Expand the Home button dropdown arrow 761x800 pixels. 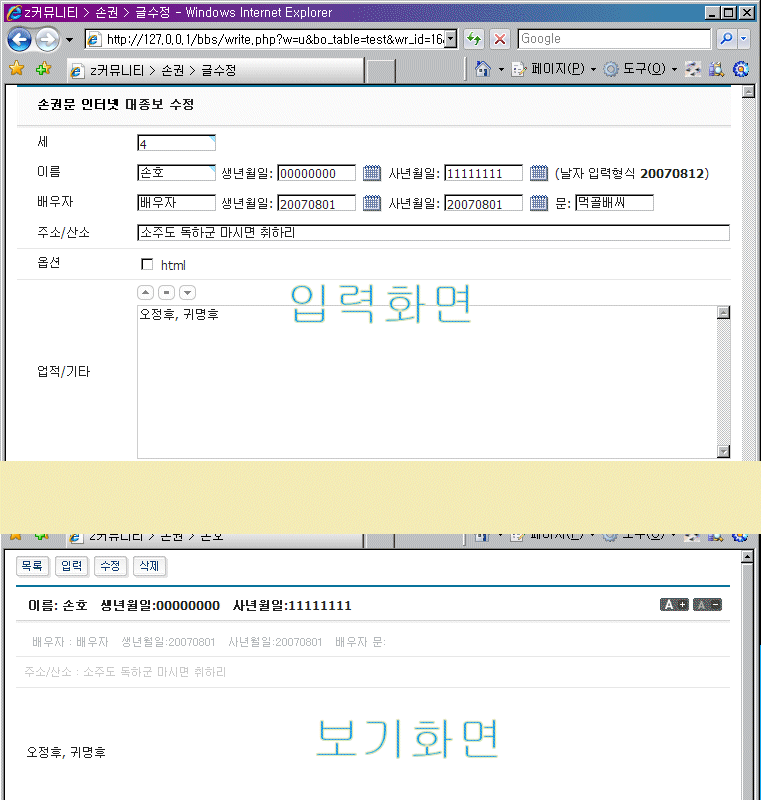(x=501, y=69)
